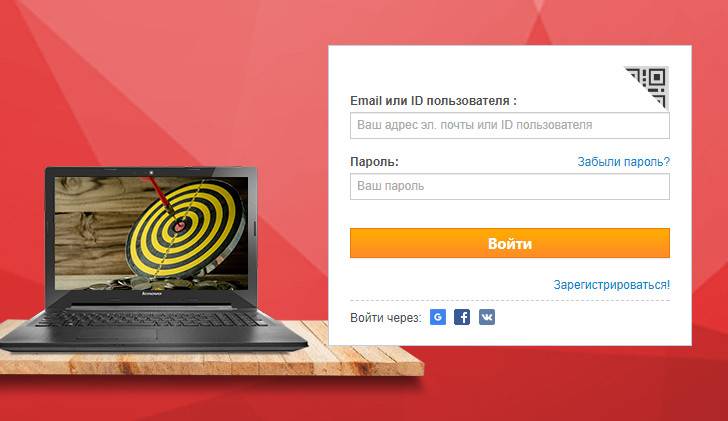The width and height of the screenshot is (728, 421).
Task: Sign in with the Facebook icon
Action: (x=462, y=317)
